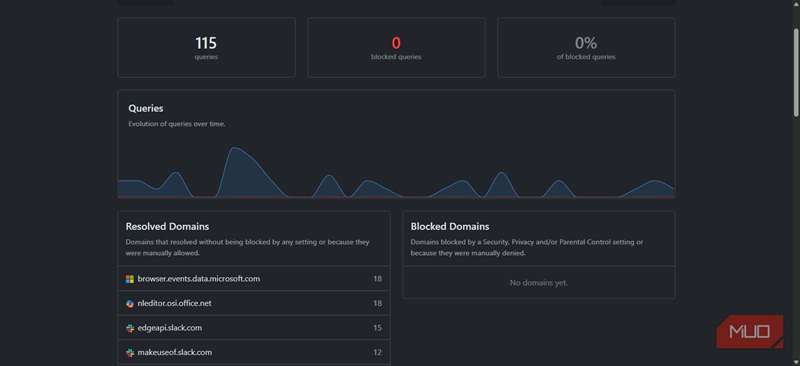This screenshot has height=366, width=800.
Task: Click the 0% of blocked queries value
Action: coord(586,43)
